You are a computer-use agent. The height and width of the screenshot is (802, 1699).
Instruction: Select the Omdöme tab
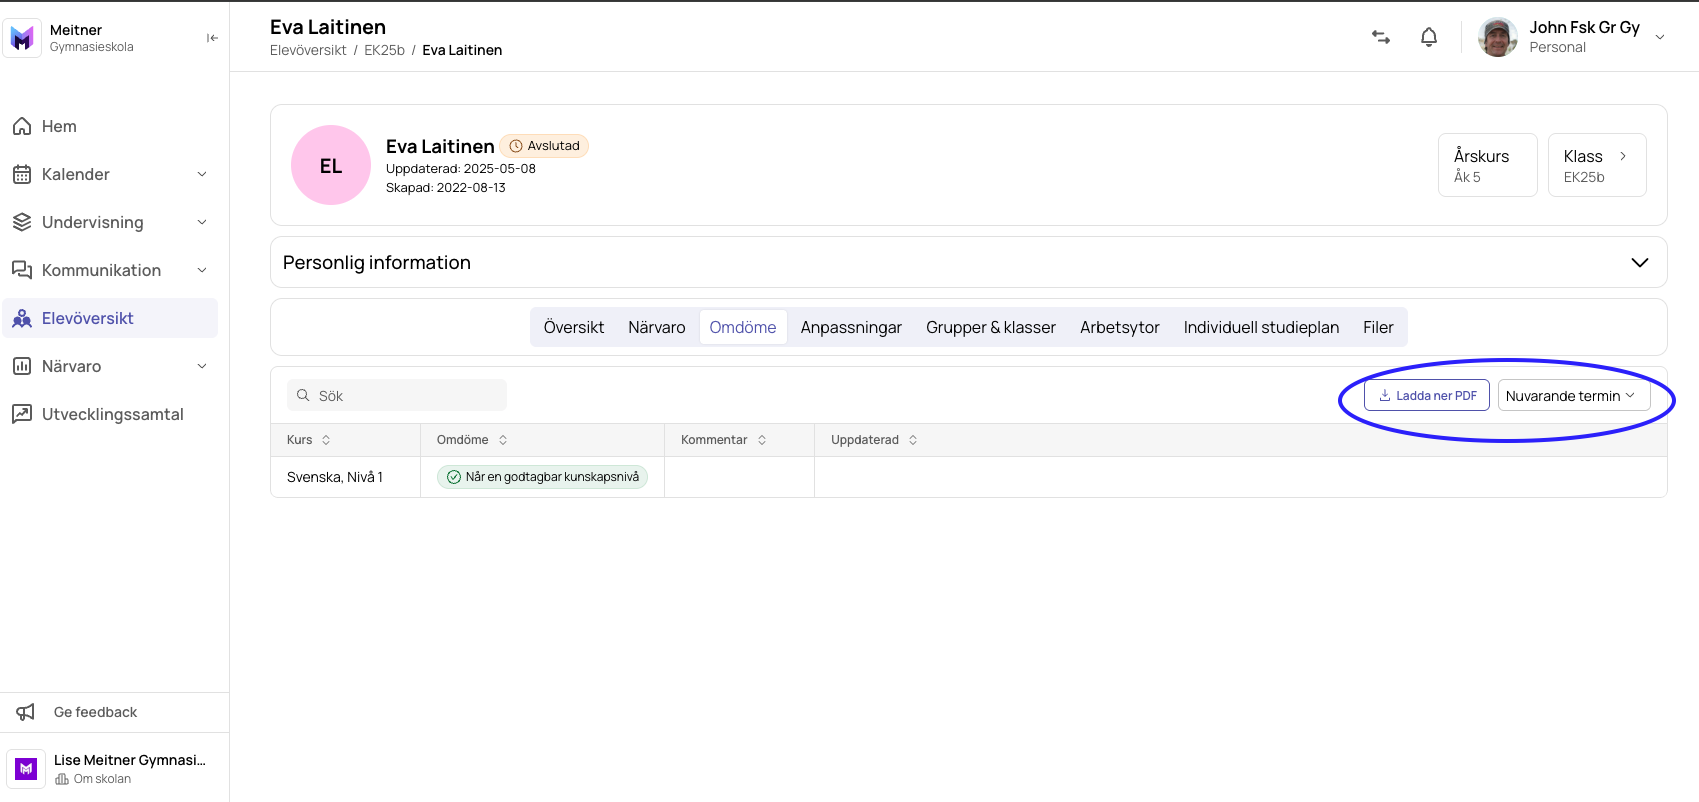[x=743, y=327]
